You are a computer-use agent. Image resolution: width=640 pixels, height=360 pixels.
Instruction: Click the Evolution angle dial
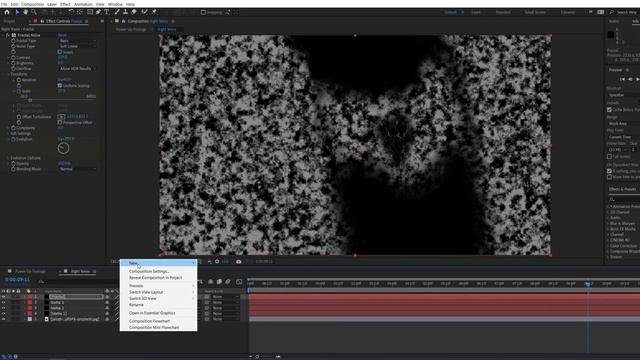(63, 148)
